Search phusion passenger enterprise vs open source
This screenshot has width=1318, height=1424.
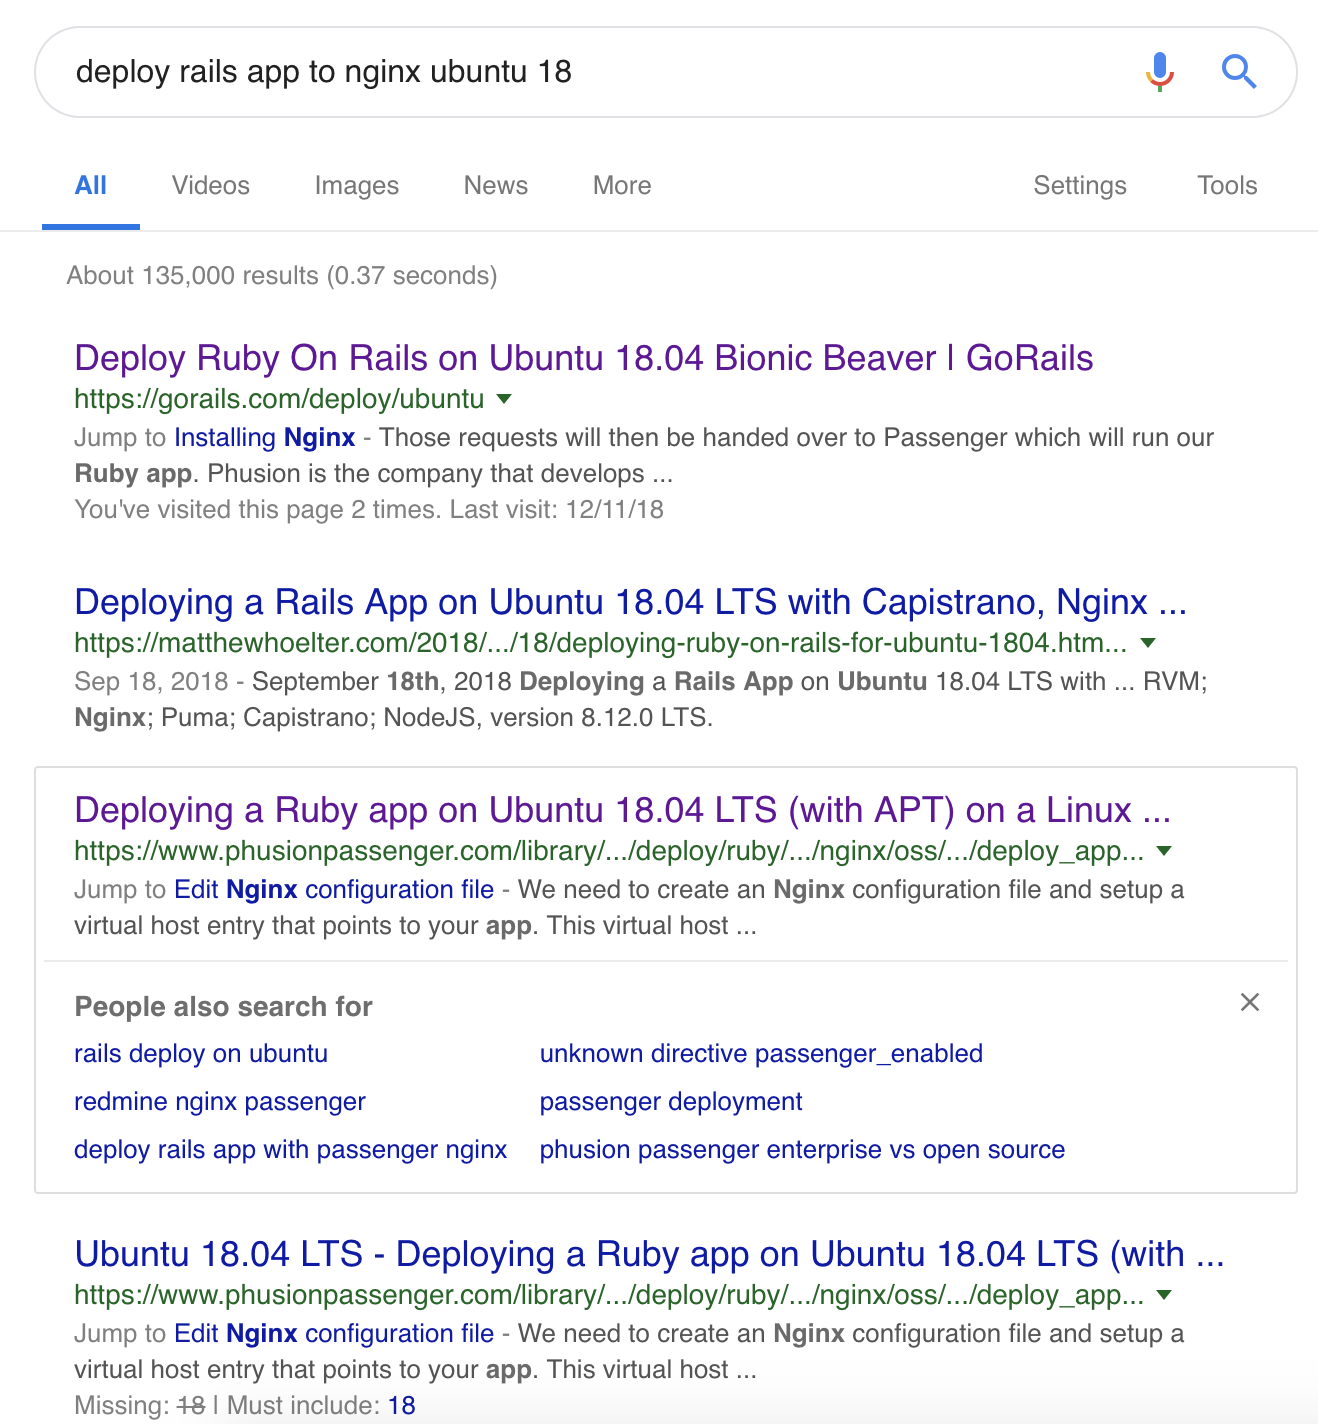click(802, 1150)
